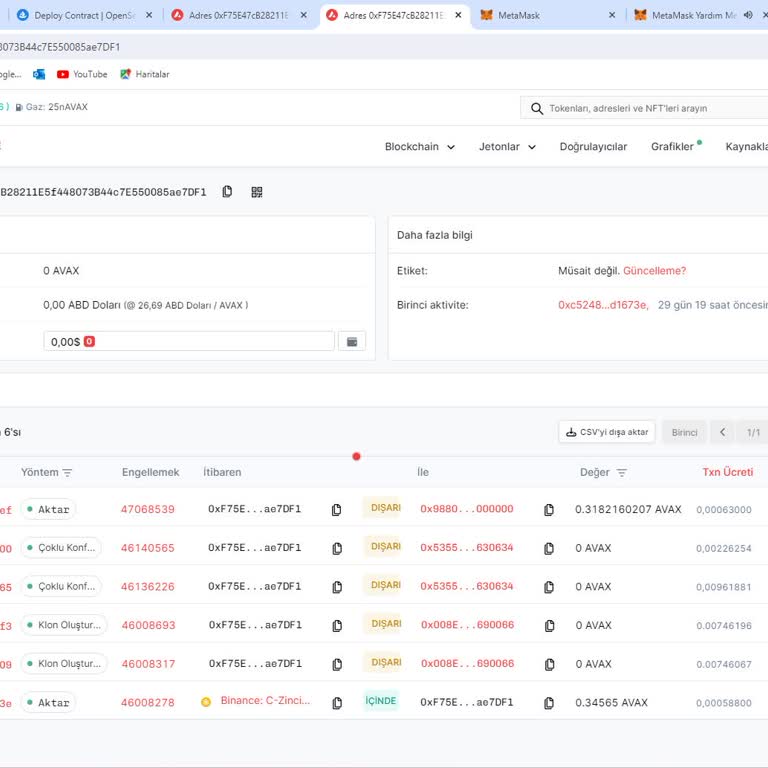The width and height of the screenshot is (768, 768).
Task: Click Çoklu Konf badge in block 46140565 row
Action: pyautogui.click(x=61, y=548)
